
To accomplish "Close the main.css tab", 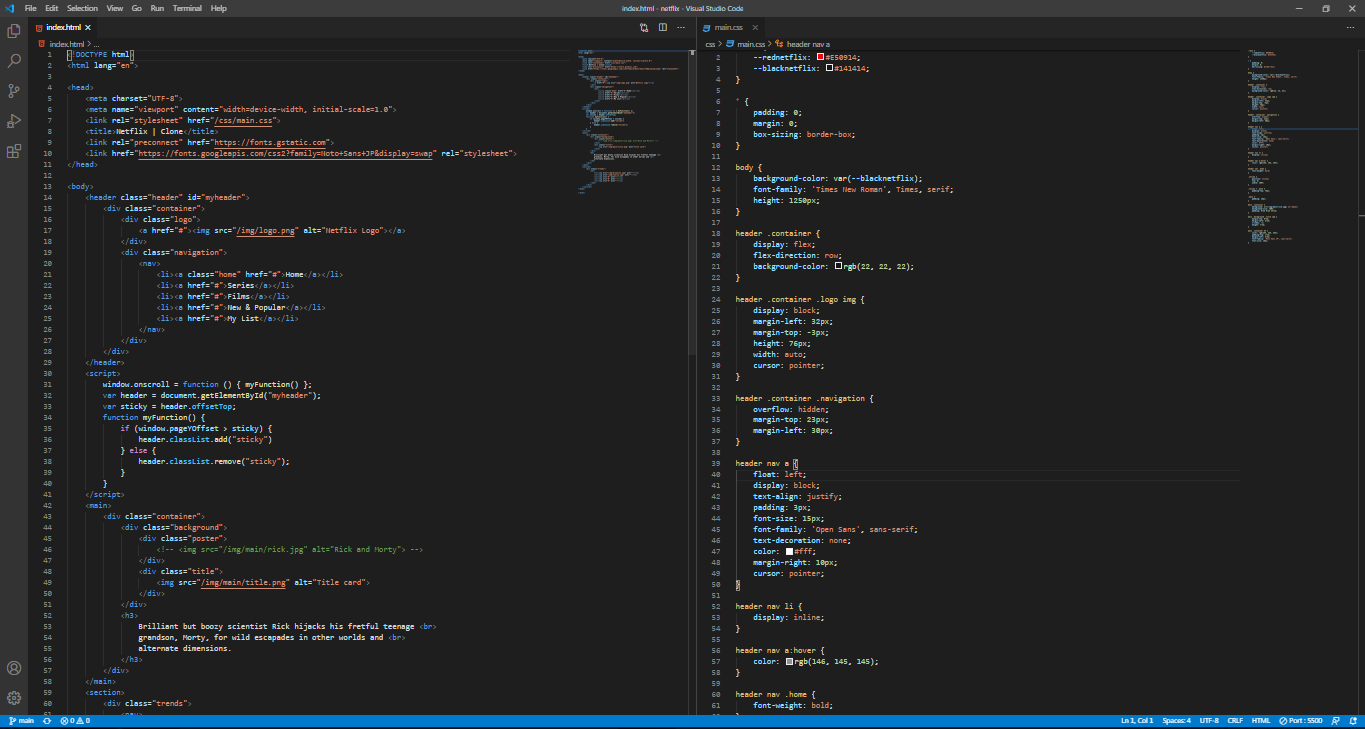I will point(755,27).
